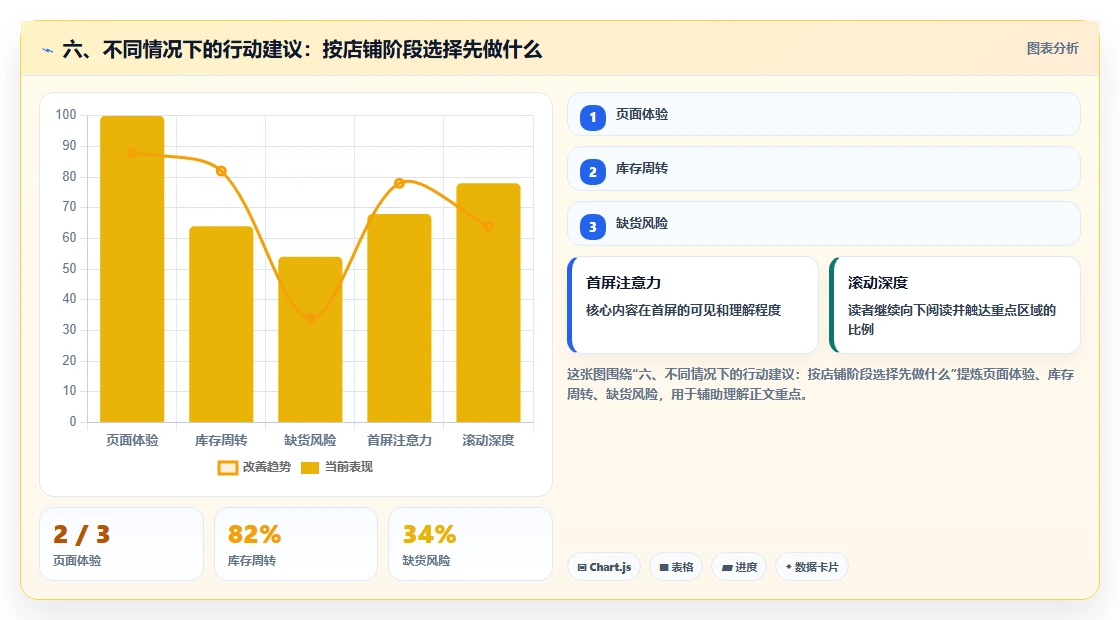Click the summary paragraph starting 这张图围绕

(x=820, y=384)
